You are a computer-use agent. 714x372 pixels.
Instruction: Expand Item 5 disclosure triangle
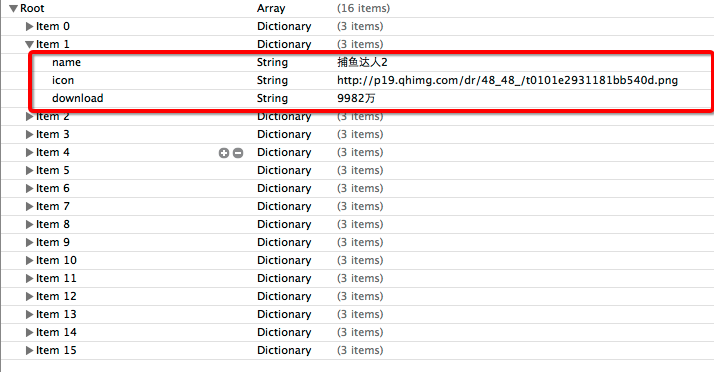29,170
